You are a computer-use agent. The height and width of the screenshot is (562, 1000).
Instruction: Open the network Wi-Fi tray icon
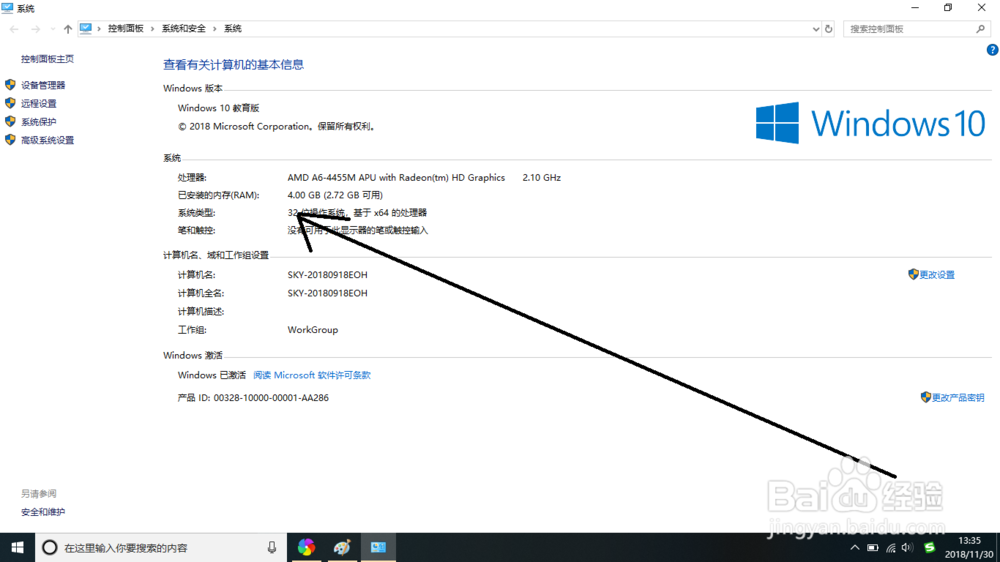891,548
